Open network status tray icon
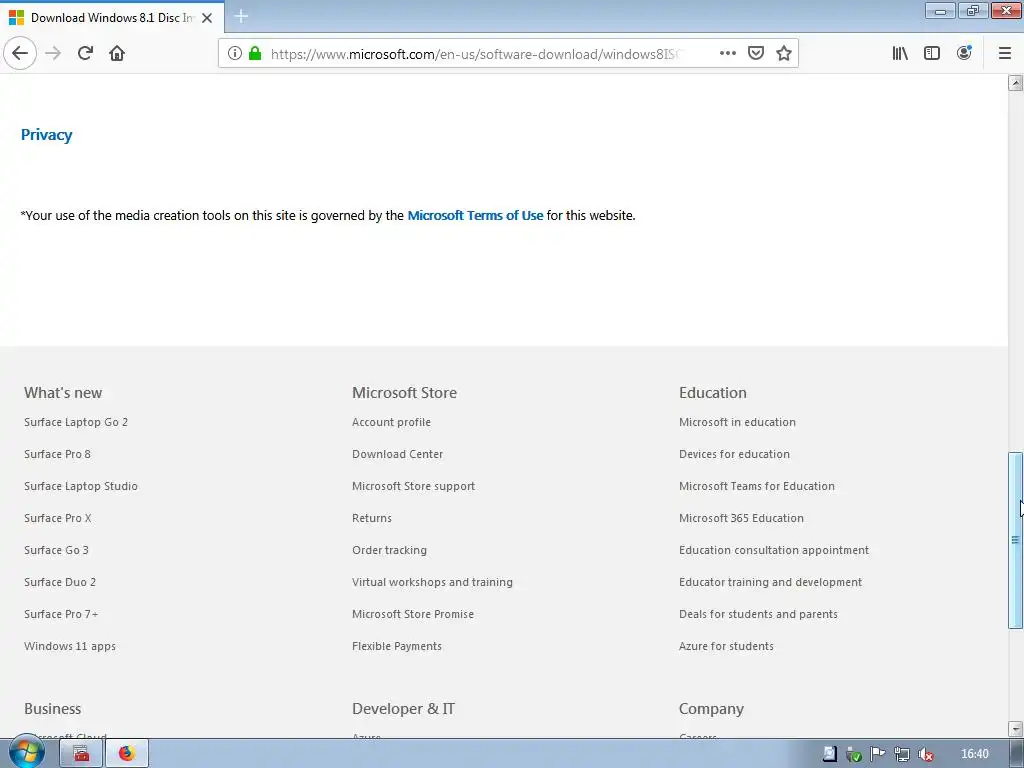The height and width of the screenshot is (768, 1024). coord(901,754)
